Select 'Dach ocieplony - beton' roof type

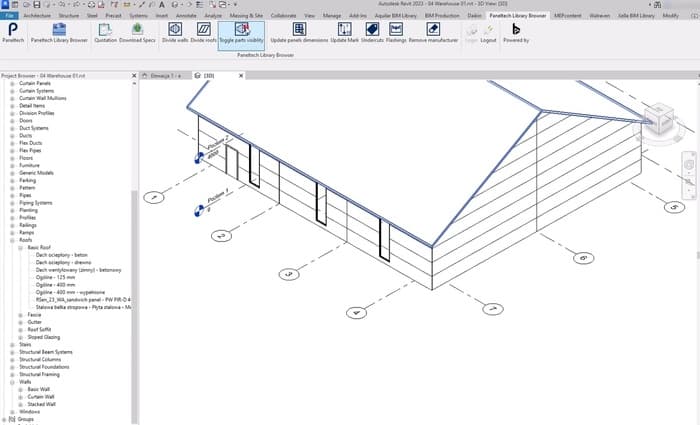pos(62,255)
